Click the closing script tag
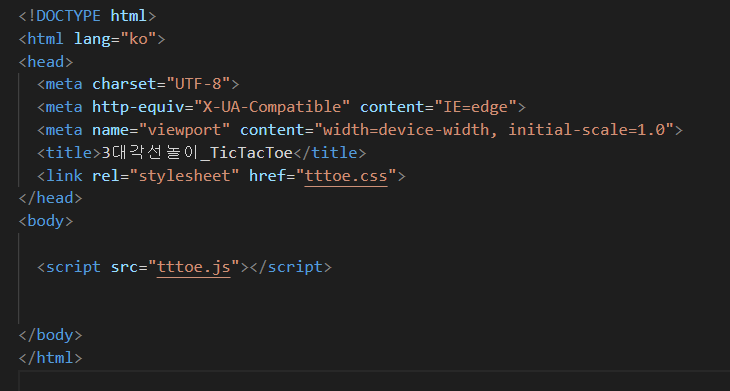The image size is (730, 391). pyautogui.click(x=291, y=267)
